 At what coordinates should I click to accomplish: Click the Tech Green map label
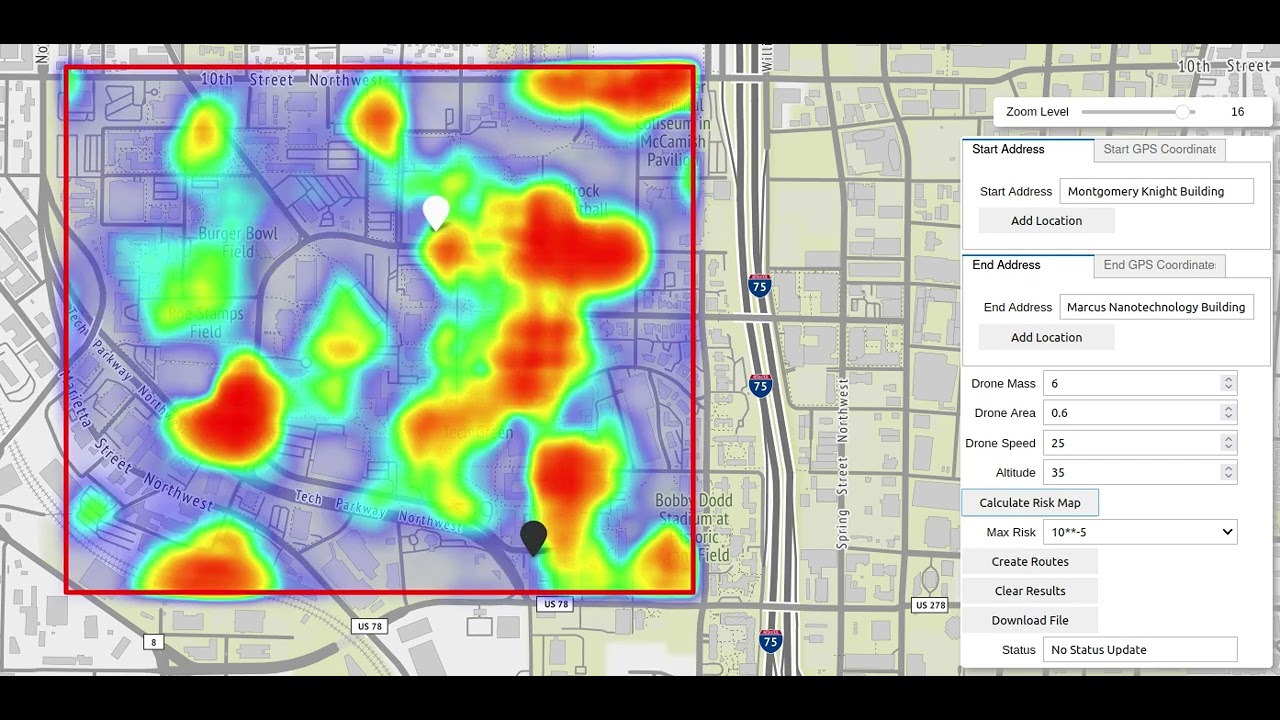tap(478, 433)
